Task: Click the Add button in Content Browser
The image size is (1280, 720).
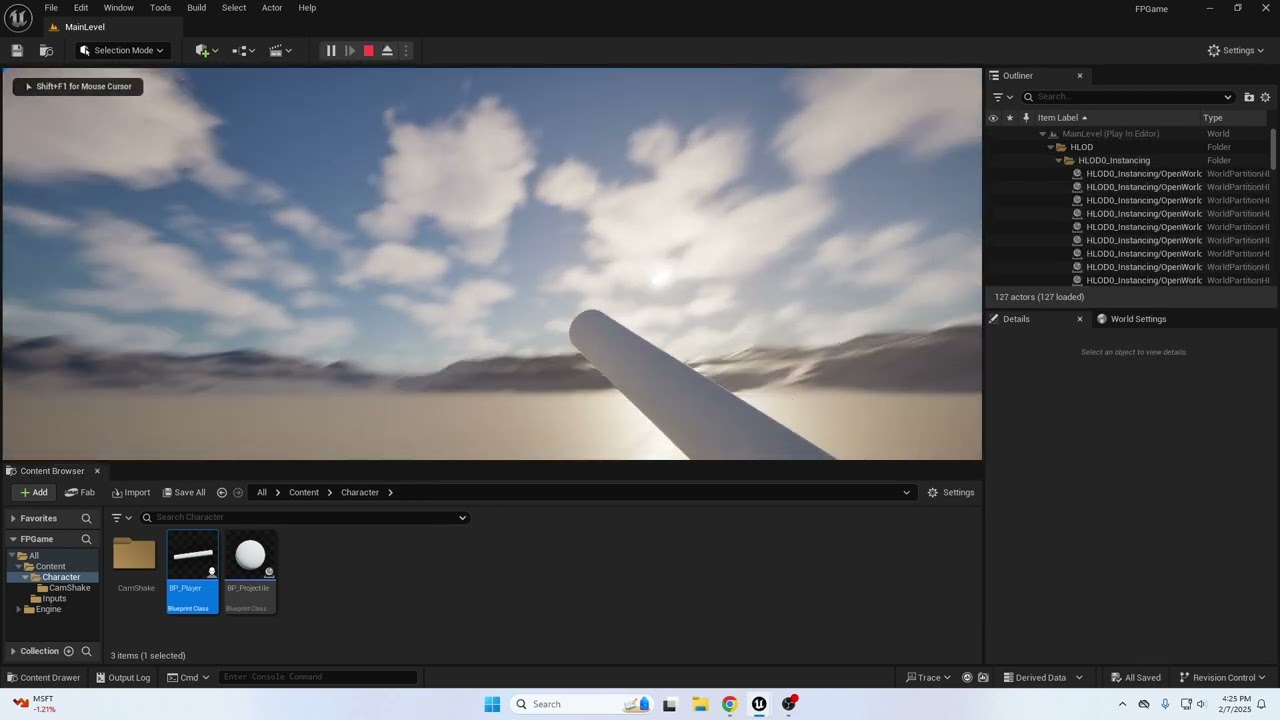Action: [33, 493]
